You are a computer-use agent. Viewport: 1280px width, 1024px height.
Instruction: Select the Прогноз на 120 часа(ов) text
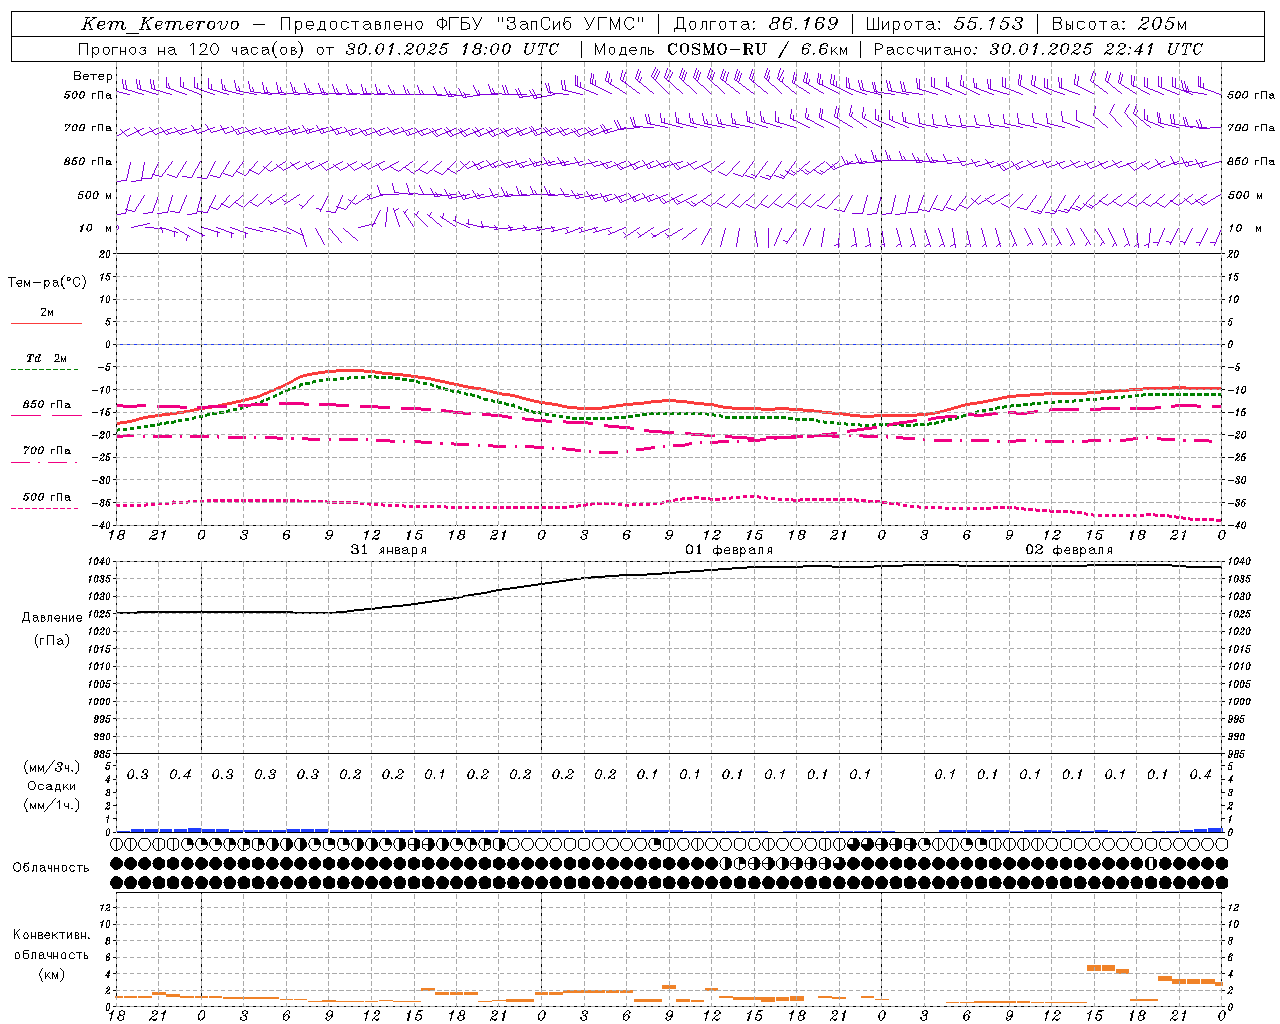192,49
